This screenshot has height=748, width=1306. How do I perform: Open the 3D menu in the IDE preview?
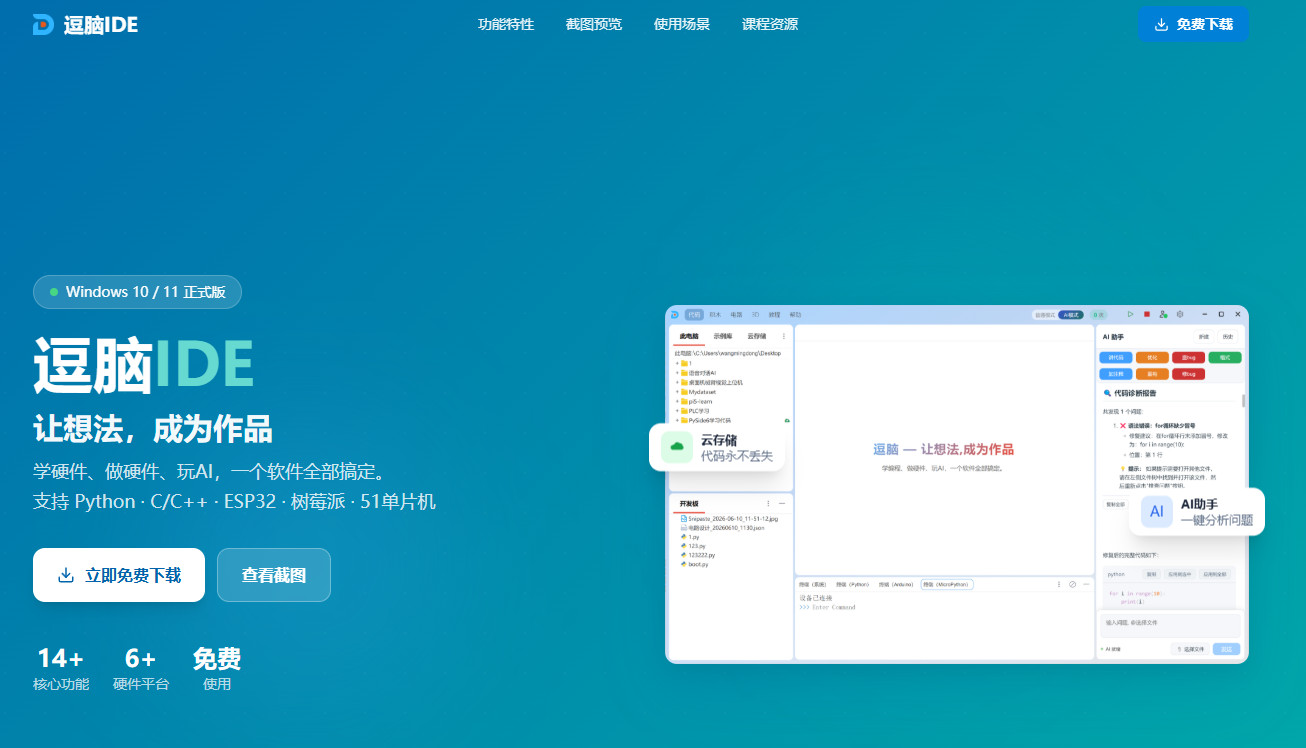[756, 314]
